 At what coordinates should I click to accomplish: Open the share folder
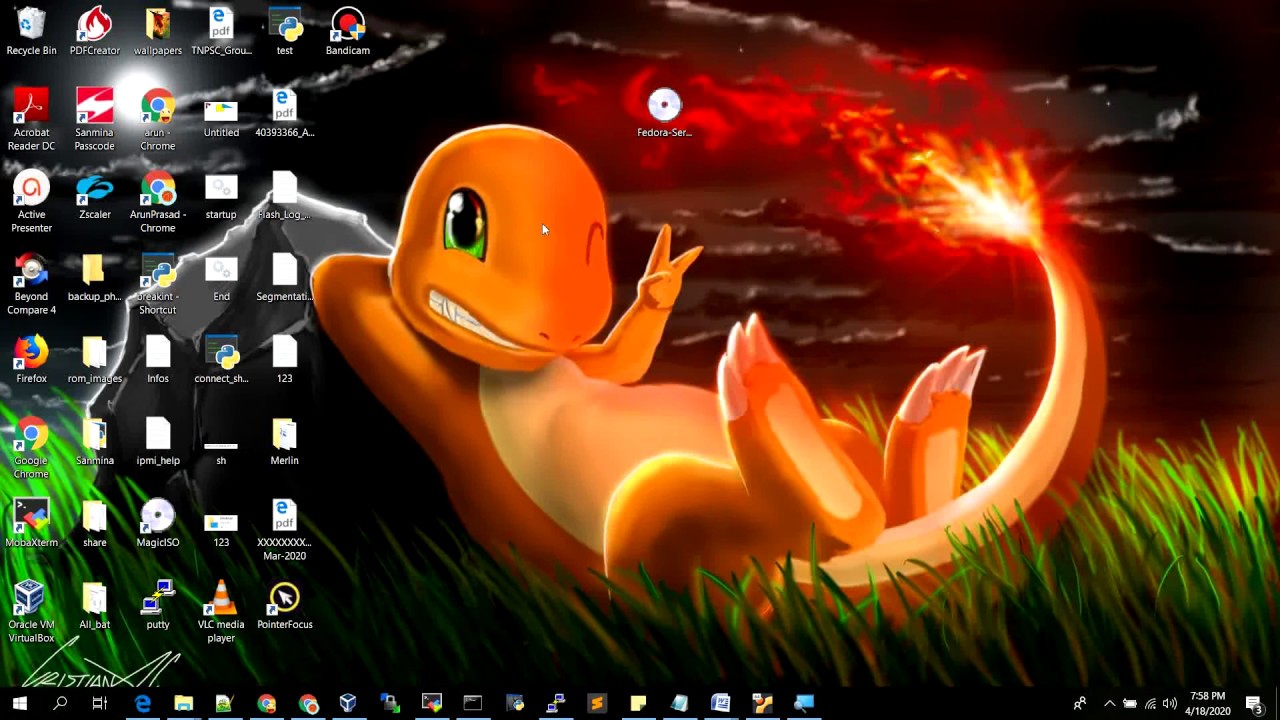[95, 523]
